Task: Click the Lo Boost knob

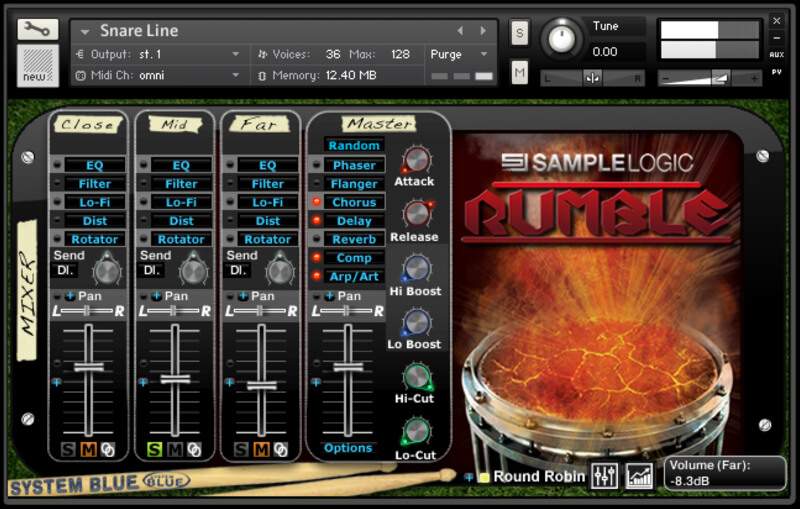Action: point(417,323)
